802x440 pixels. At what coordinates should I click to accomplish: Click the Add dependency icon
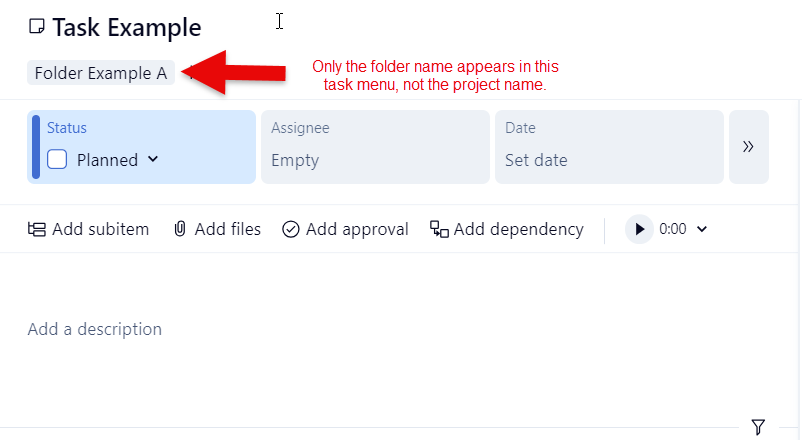point(439,229)
